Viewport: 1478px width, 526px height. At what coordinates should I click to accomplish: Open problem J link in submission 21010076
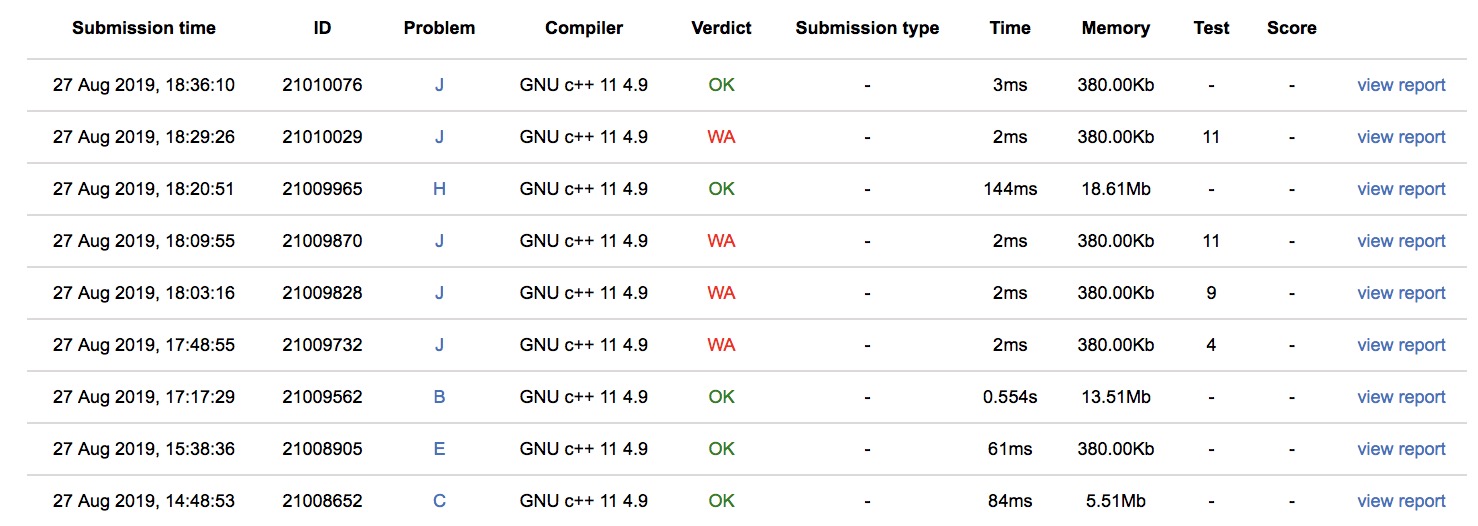click(x=439, y=85)
